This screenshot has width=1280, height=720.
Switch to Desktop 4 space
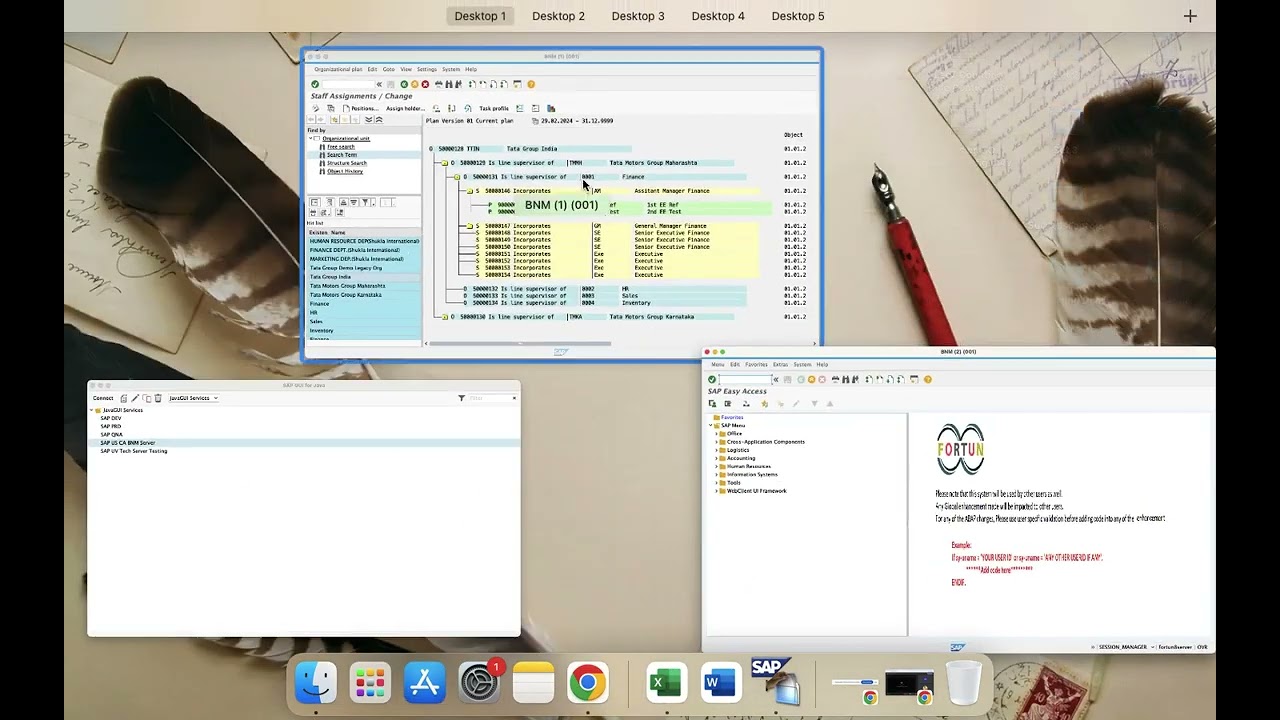(718, 16)
